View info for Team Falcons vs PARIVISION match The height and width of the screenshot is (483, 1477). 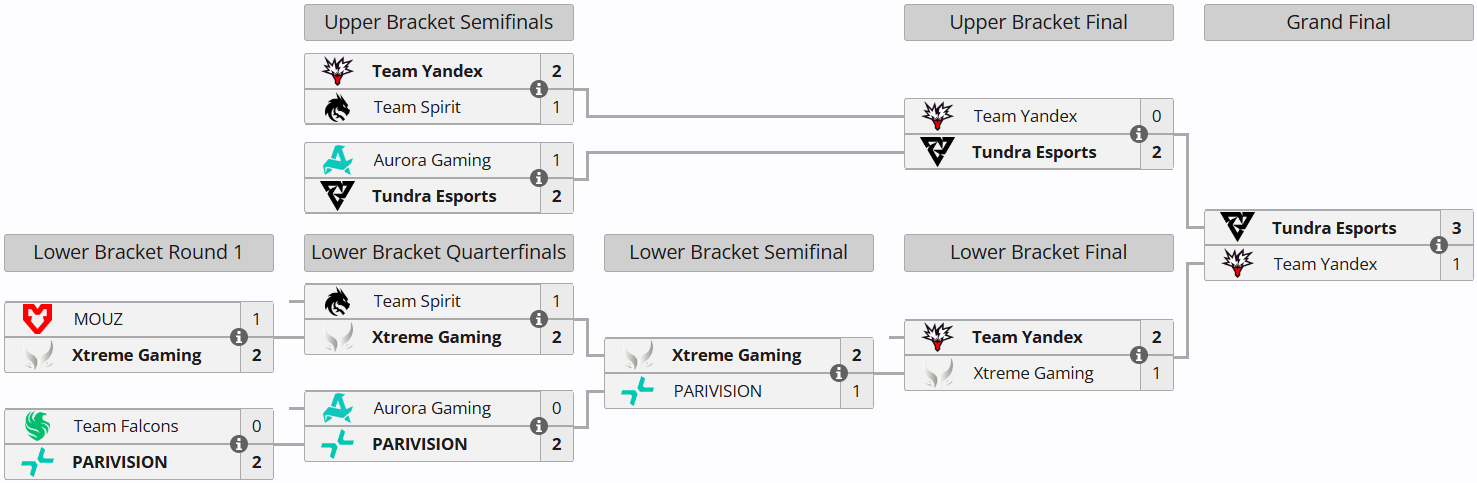239,444
